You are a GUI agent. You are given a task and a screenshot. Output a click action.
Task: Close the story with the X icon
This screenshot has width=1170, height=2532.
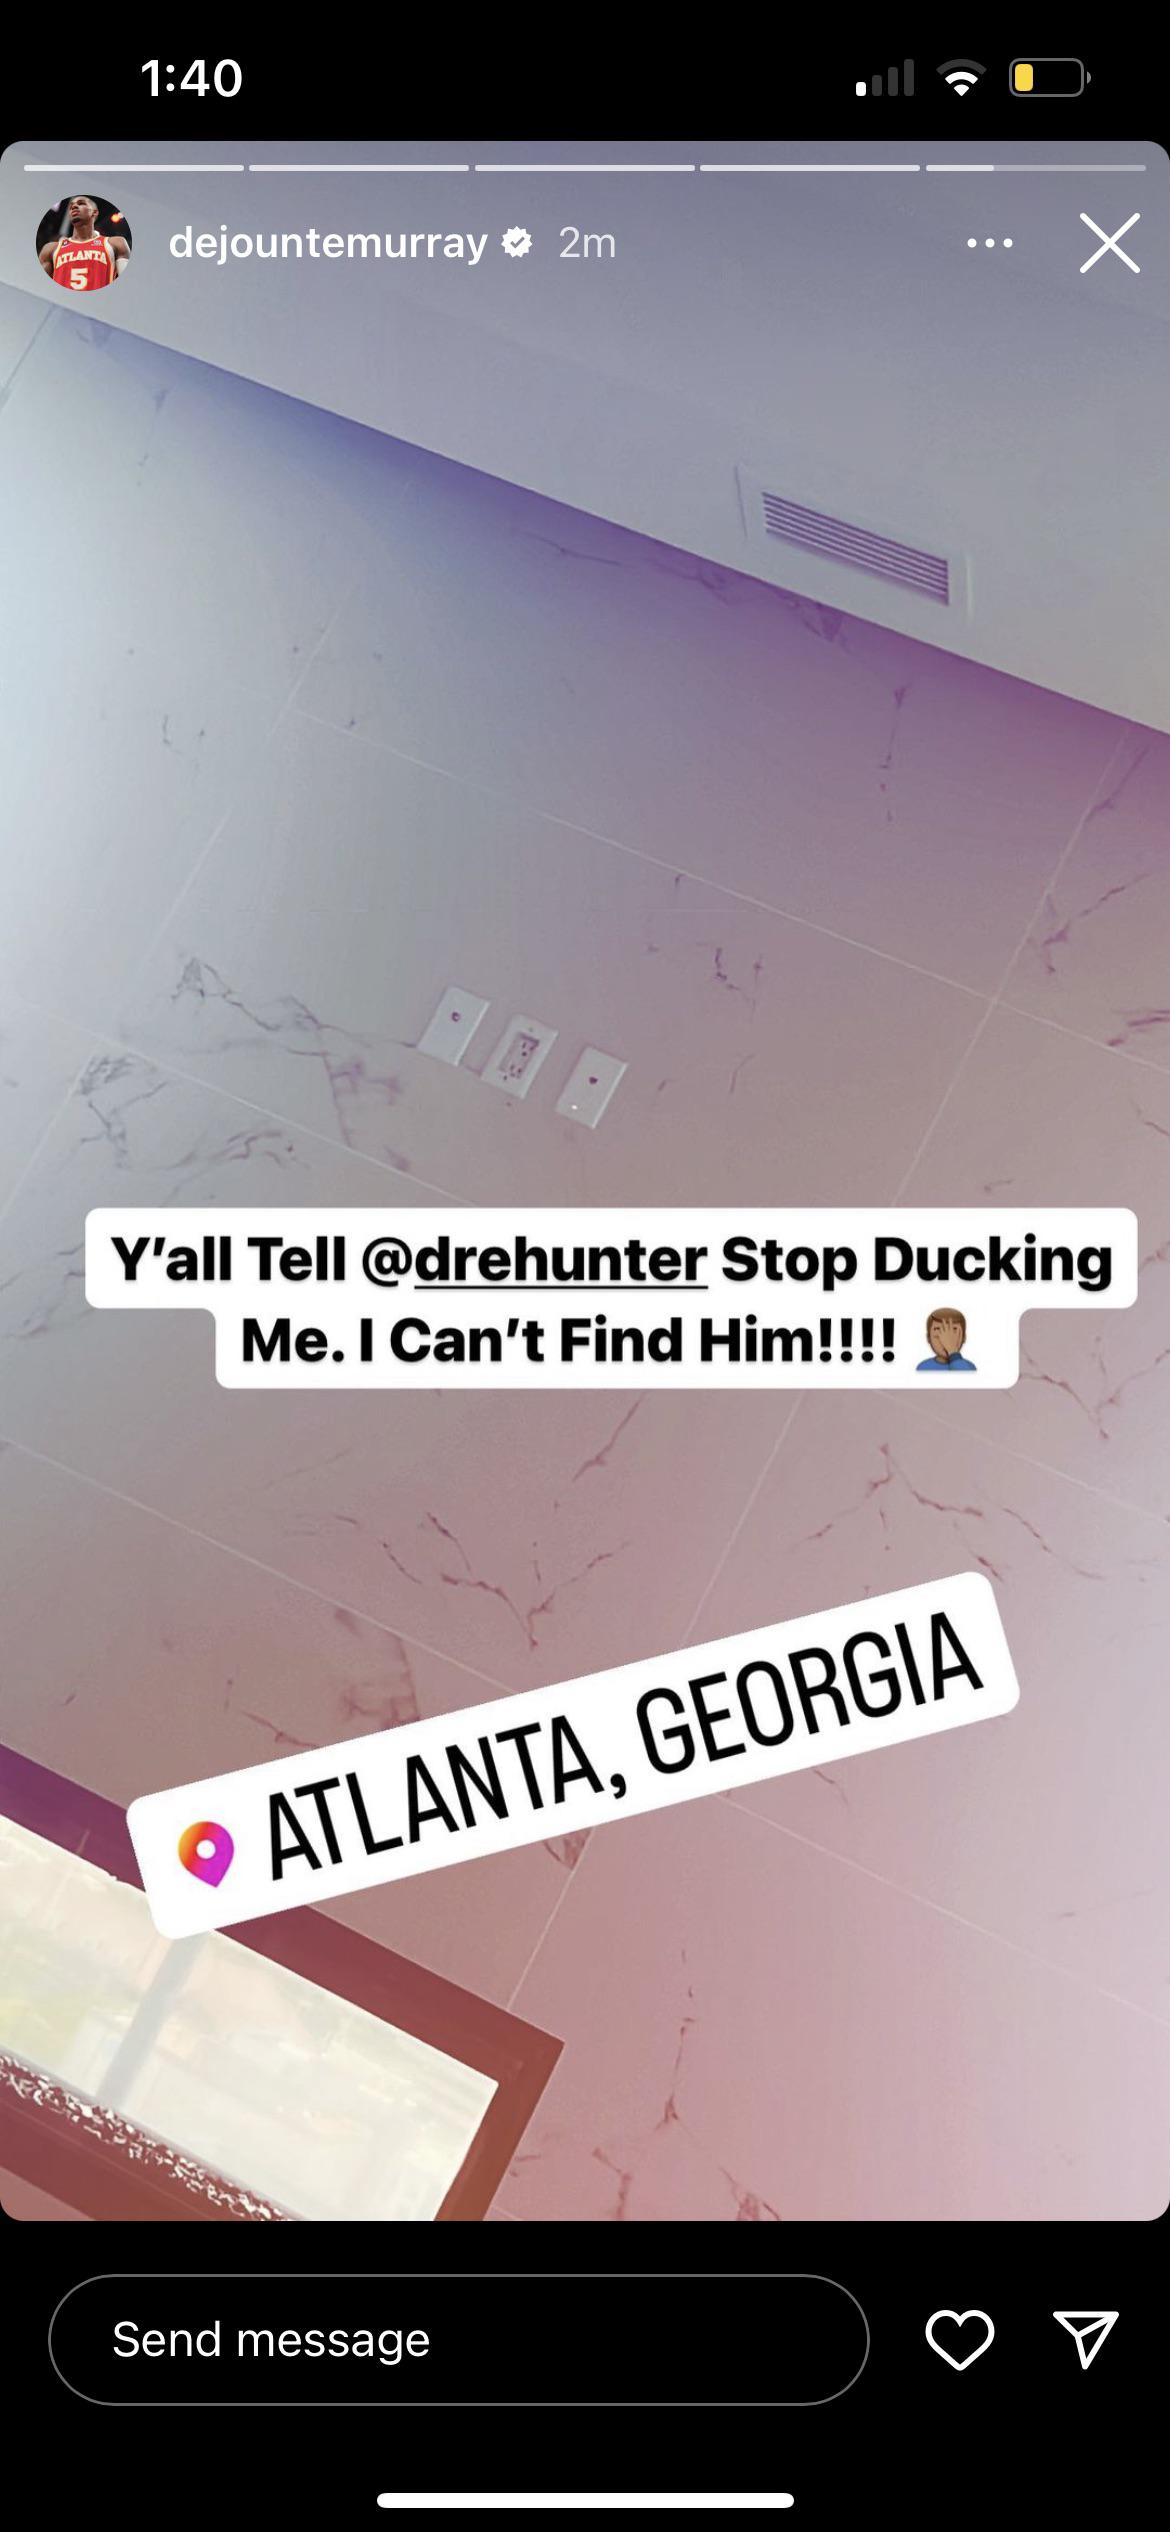tap(1109, 243)
